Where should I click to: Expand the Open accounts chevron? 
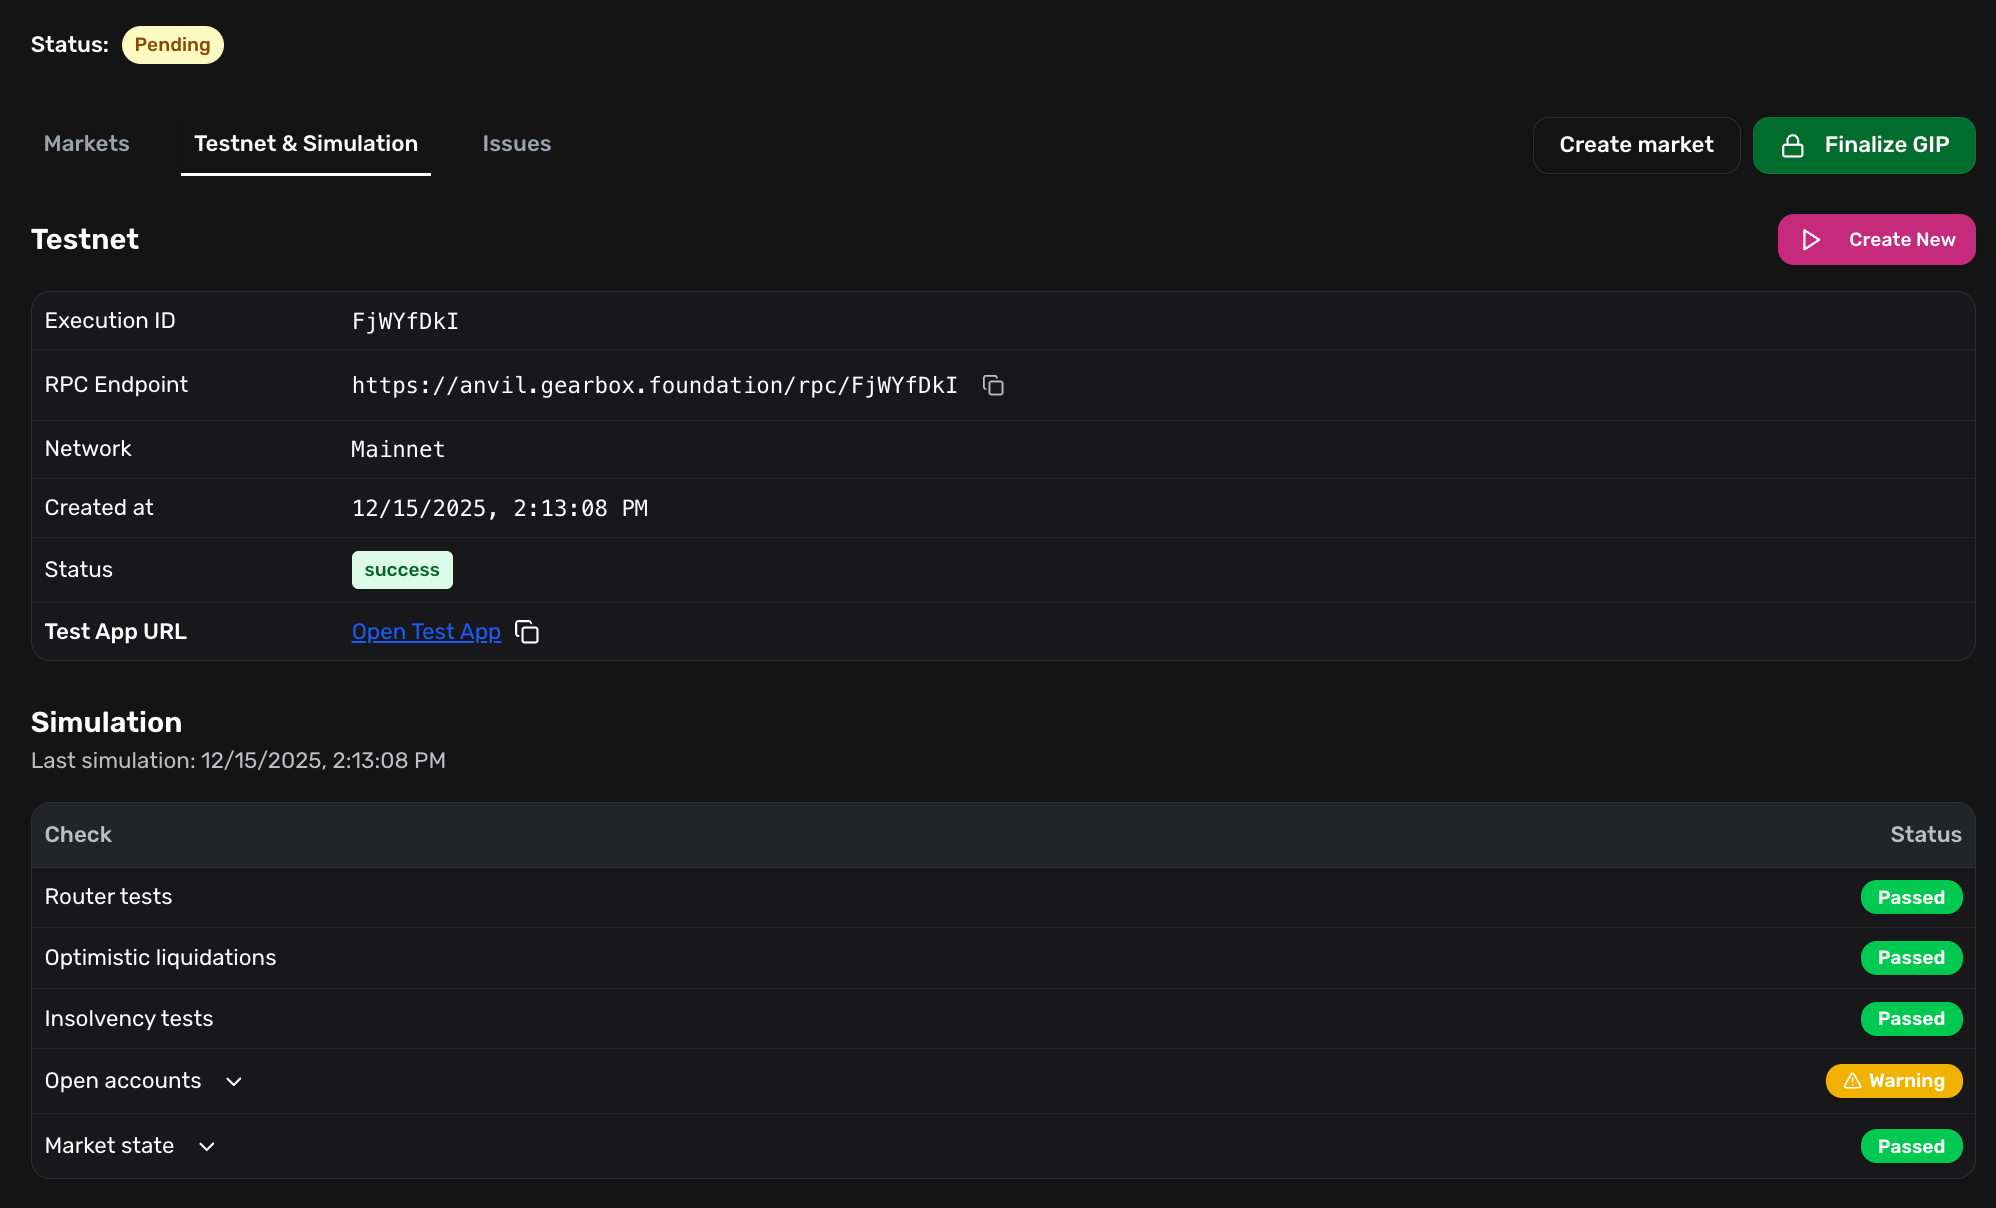click(234, 1082)
